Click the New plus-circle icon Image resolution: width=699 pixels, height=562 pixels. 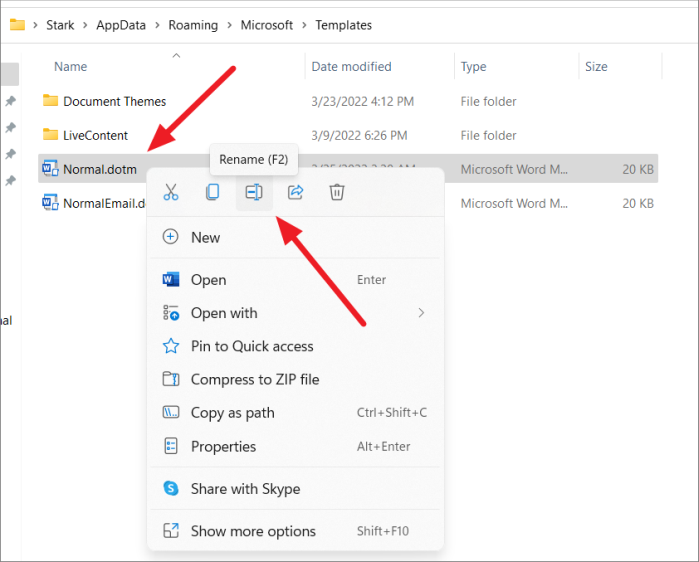[171, 237]
